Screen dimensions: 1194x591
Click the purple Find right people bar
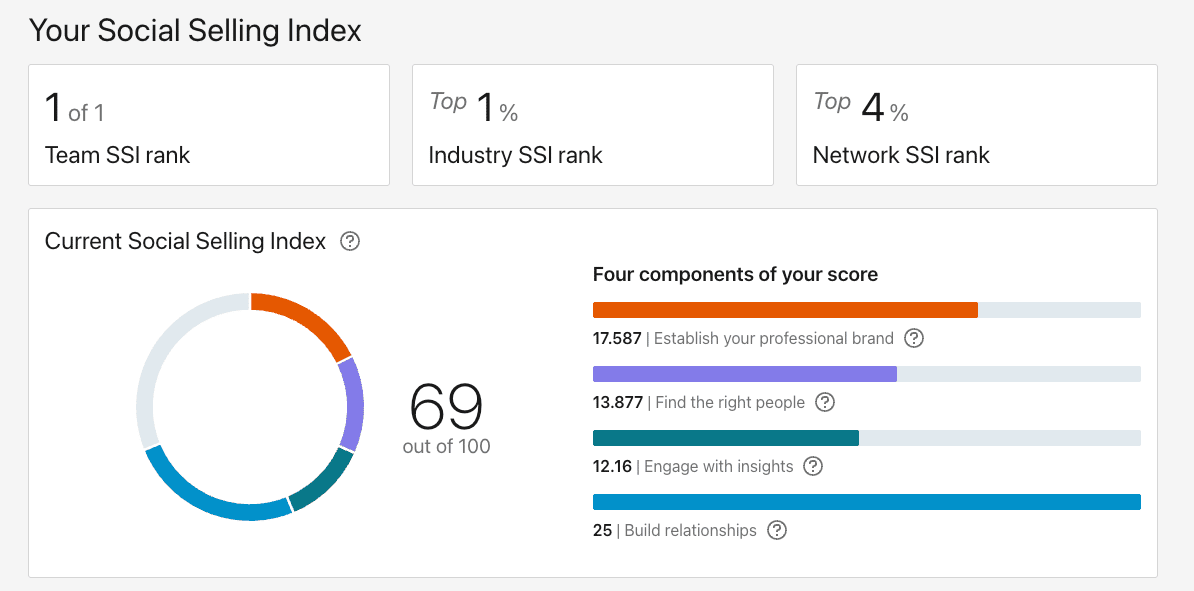(744, 374)
